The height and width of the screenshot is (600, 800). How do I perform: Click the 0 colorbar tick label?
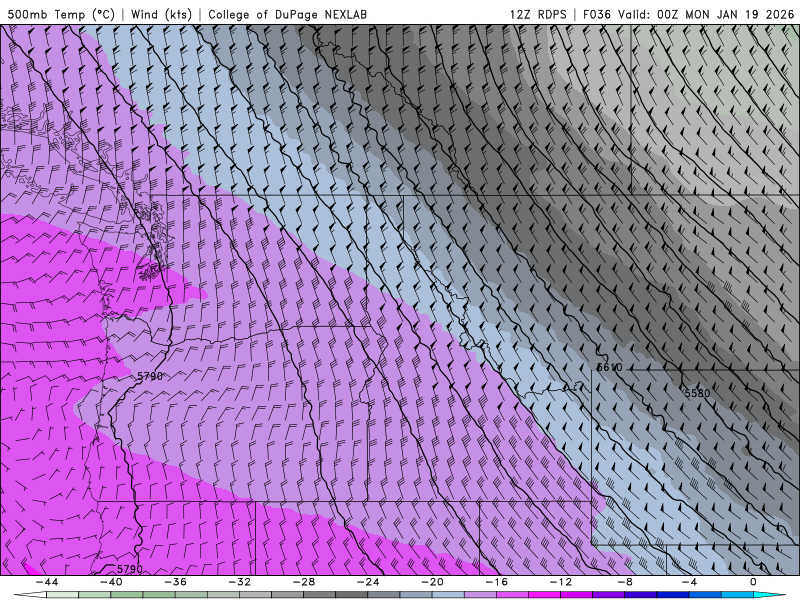pos(754,582)
